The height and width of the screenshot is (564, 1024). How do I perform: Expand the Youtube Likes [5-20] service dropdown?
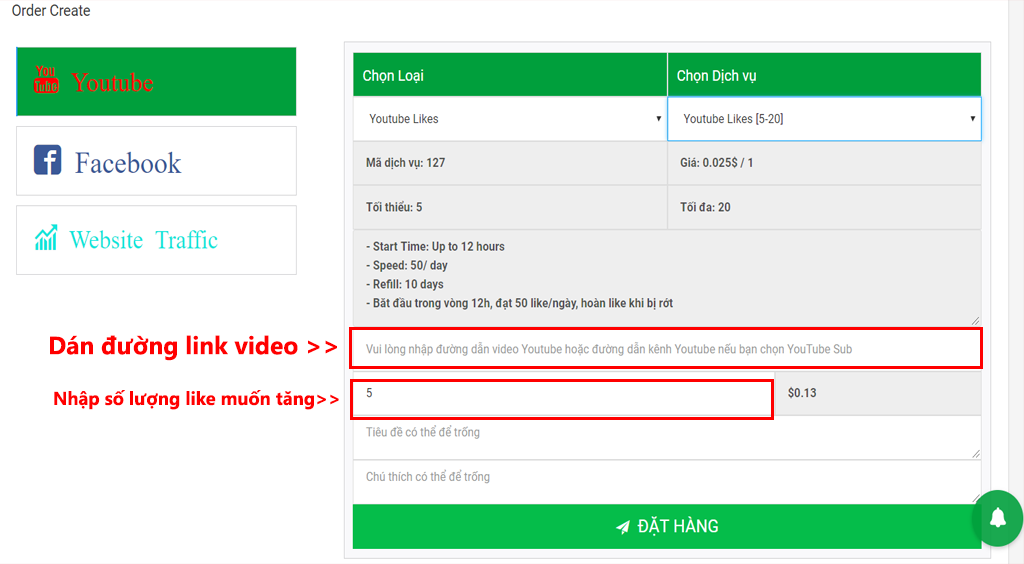coord(824,119)
